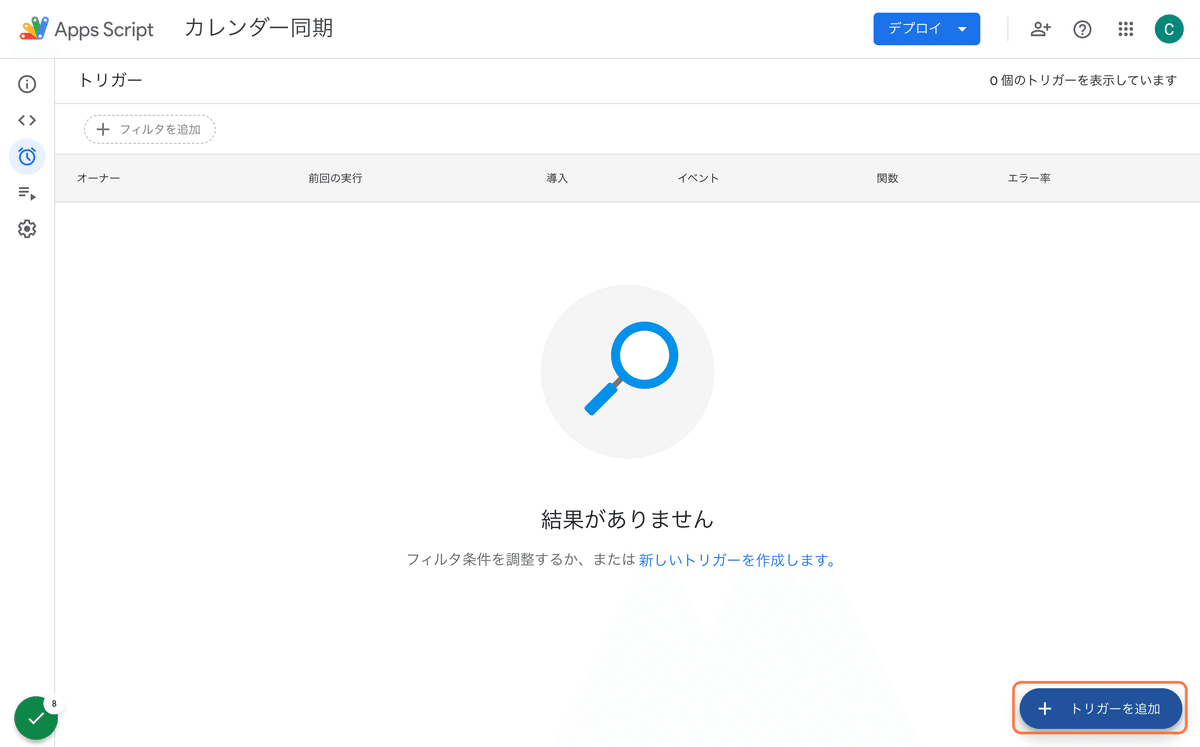Click the magnifying glass illustration

point(628,372)
